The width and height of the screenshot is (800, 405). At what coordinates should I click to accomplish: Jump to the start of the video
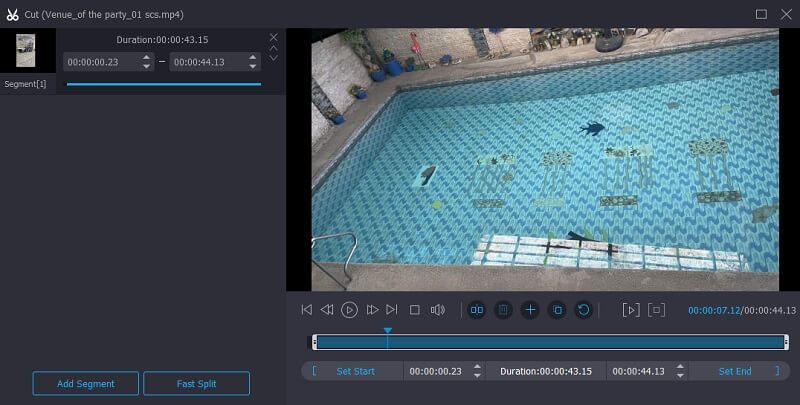point(306,310)
